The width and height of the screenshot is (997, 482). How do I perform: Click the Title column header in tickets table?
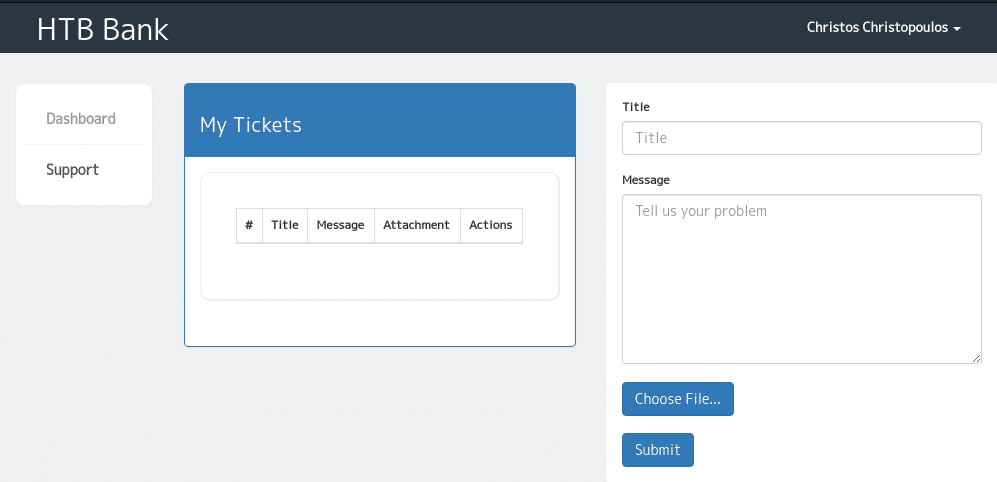coord(285,225)
